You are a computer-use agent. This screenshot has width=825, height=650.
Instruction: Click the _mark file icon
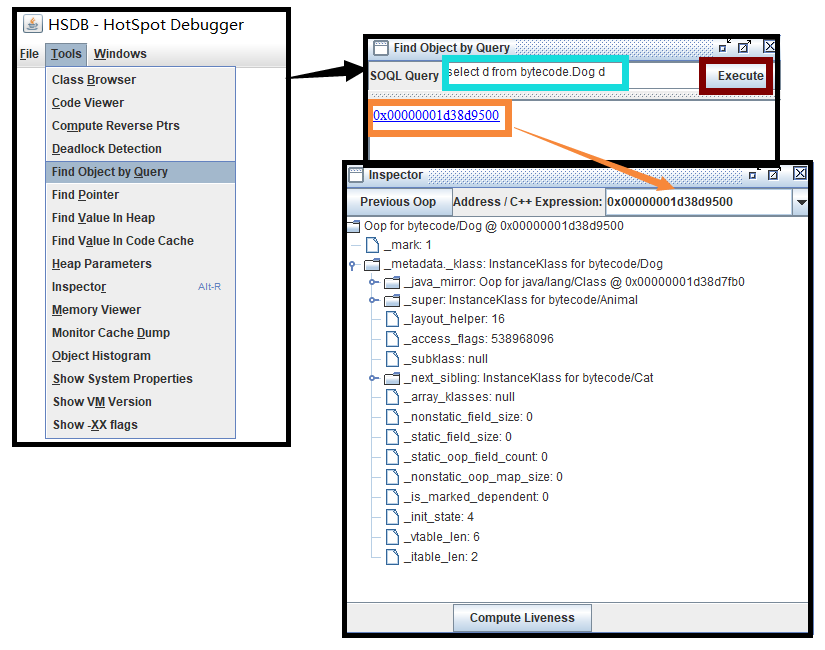(373, 245)
